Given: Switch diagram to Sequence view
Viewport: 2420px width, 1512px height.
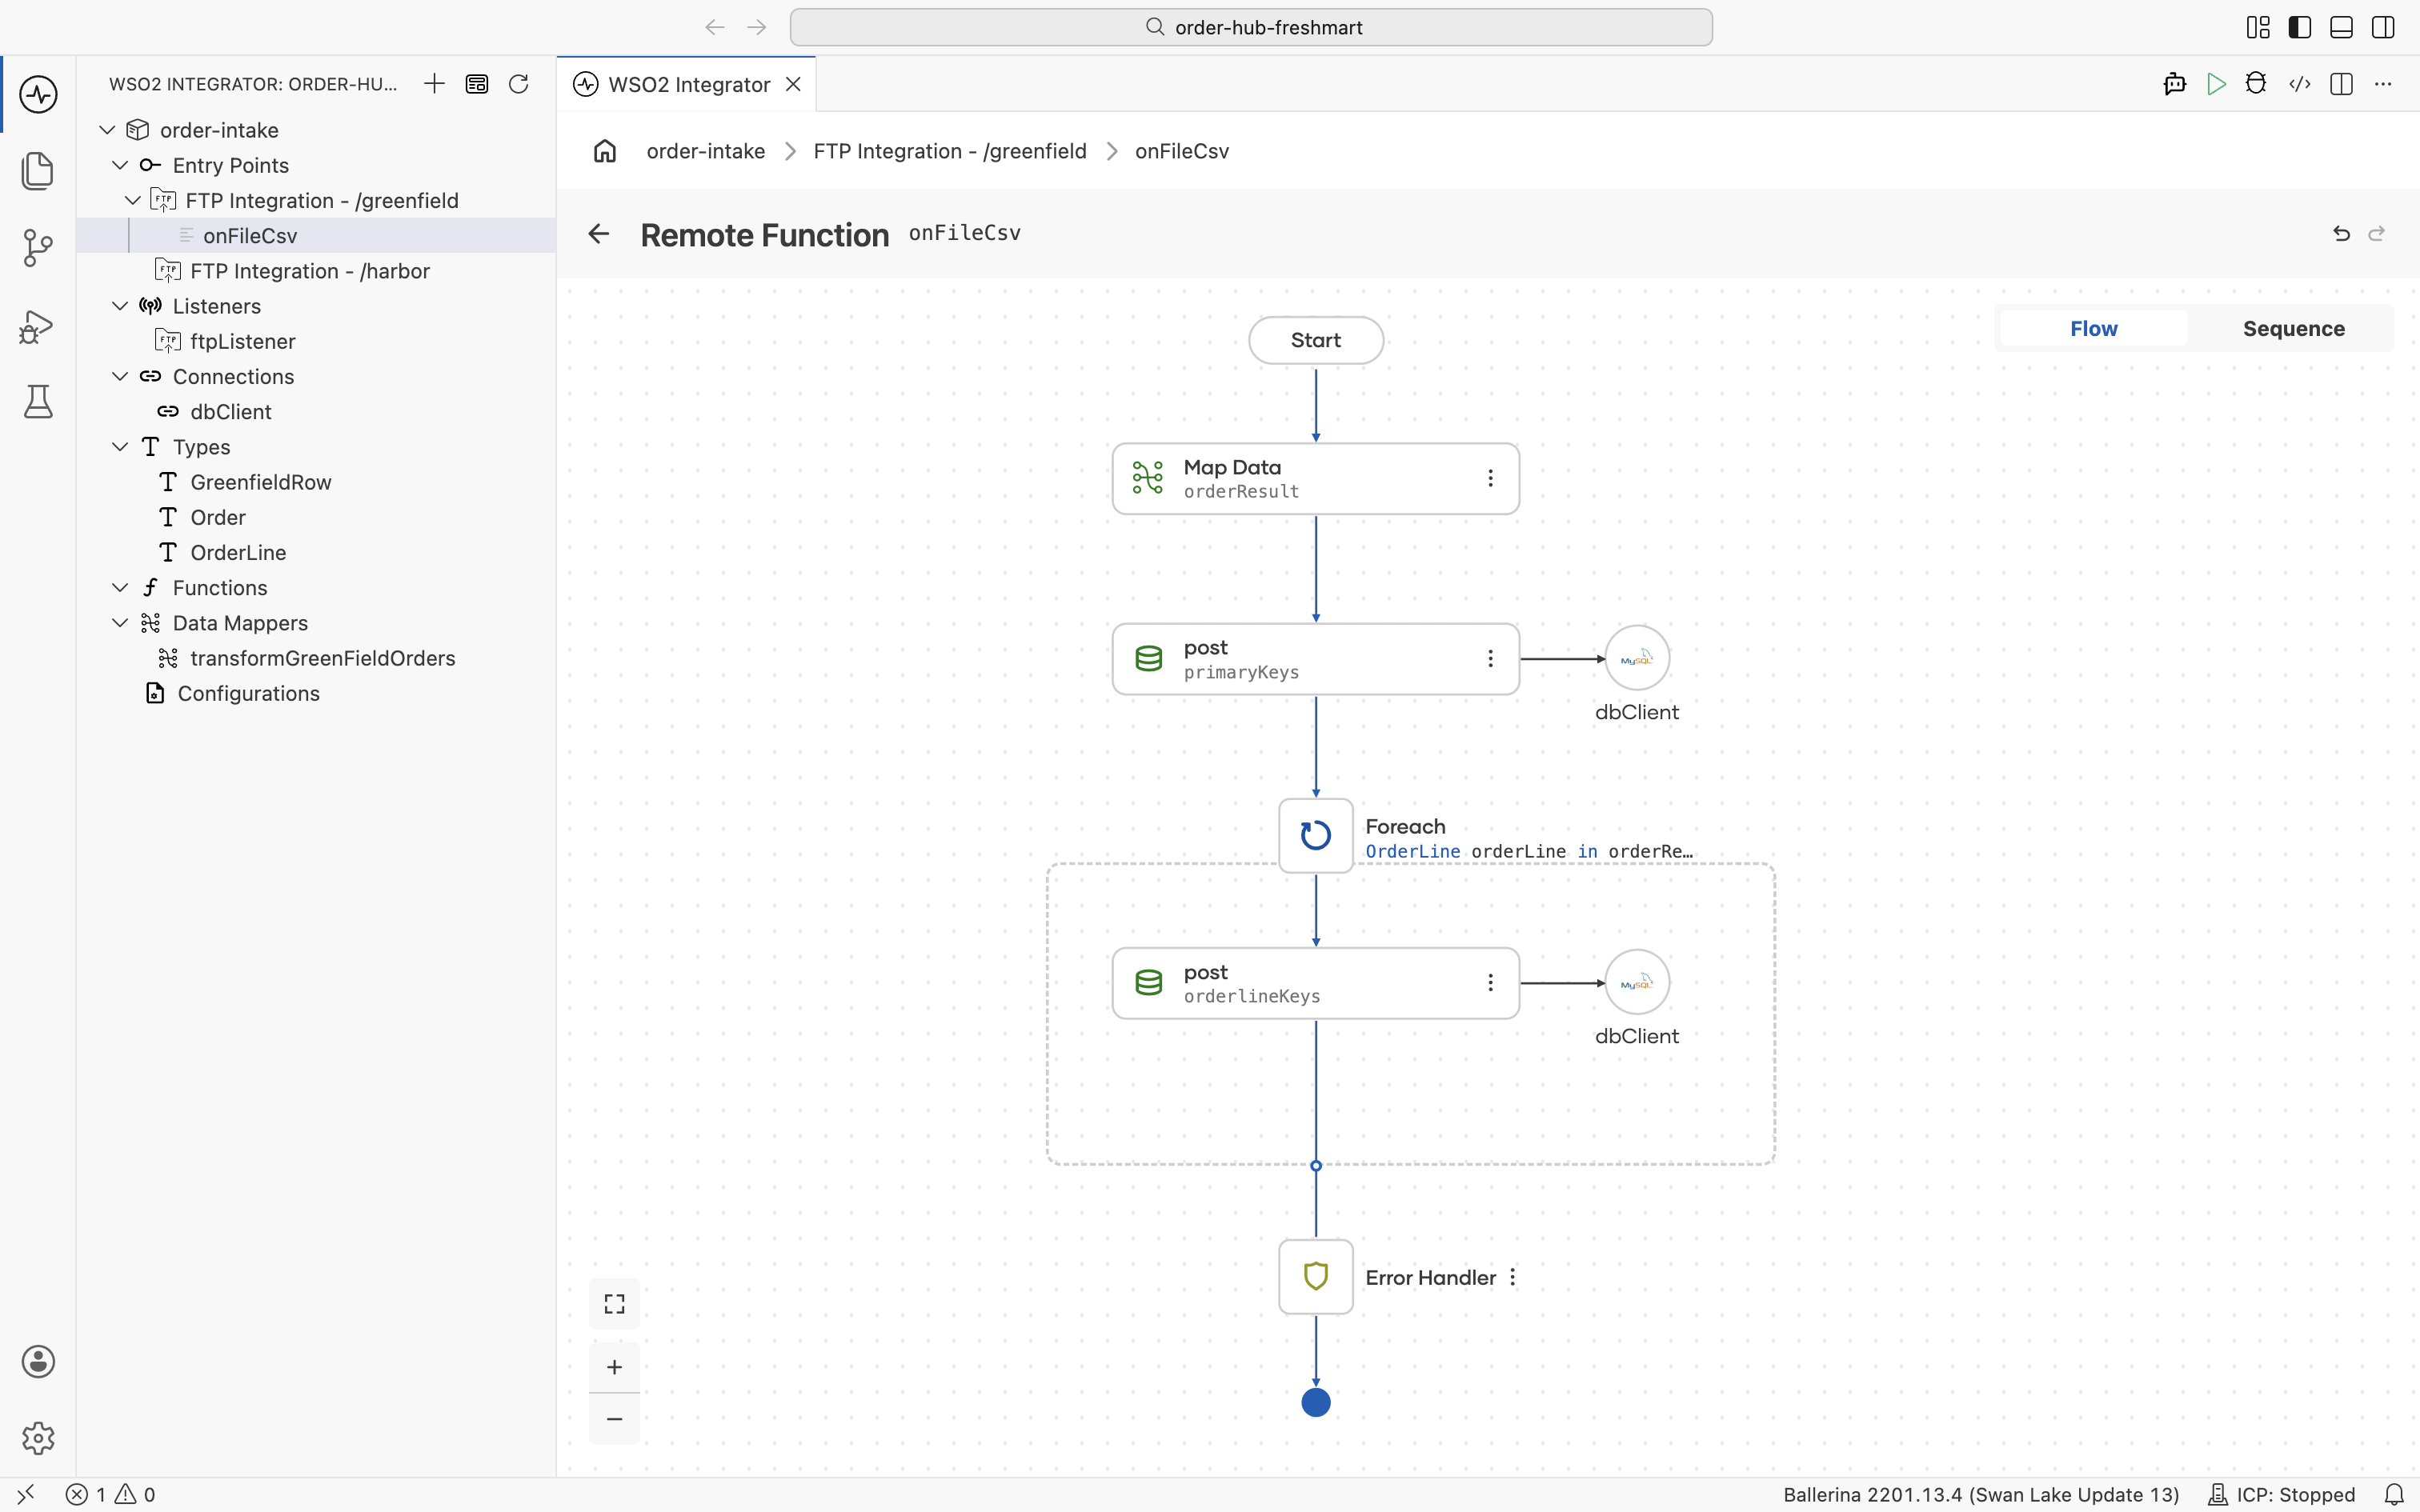Looking at the screenshot, I should click(x=2293, y=329).
